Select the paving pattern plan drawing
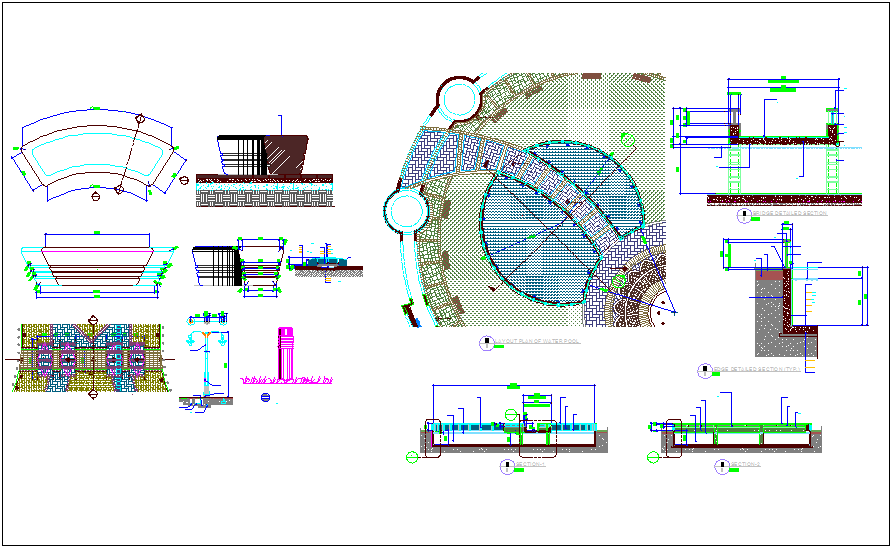892x548 pixels. 92,359
